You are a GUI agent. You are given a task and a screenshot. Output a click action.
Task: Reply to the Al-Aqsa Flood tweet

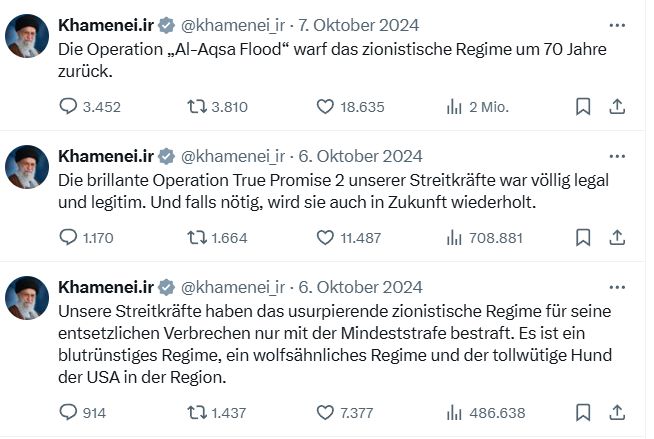(69, 106)
